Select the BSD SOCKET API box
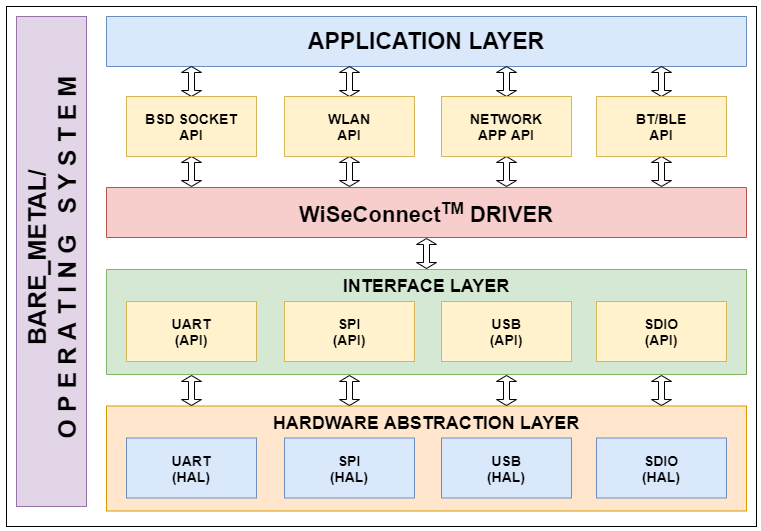Image resolution: width=761 pixels, height=531 pixels. point(191,127)
